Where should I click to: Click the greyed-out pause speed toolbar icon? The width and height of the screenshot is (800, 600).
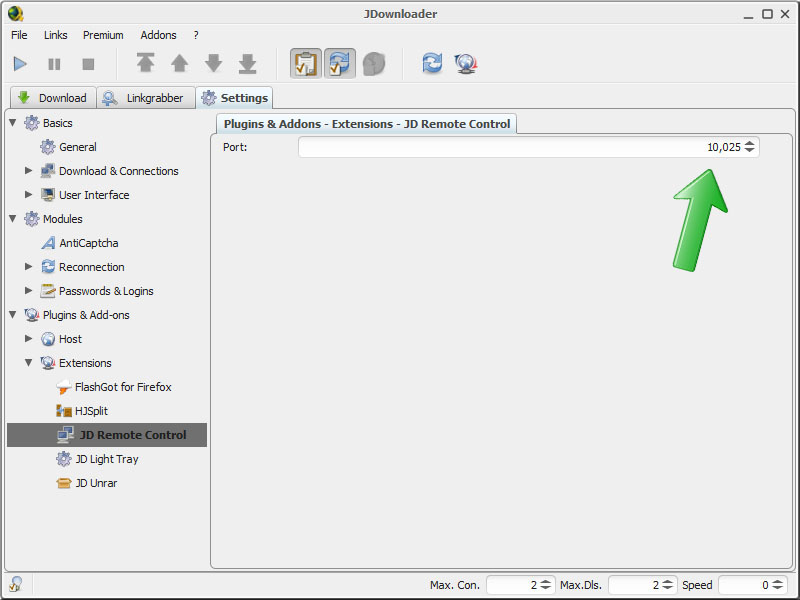(374, 64)
